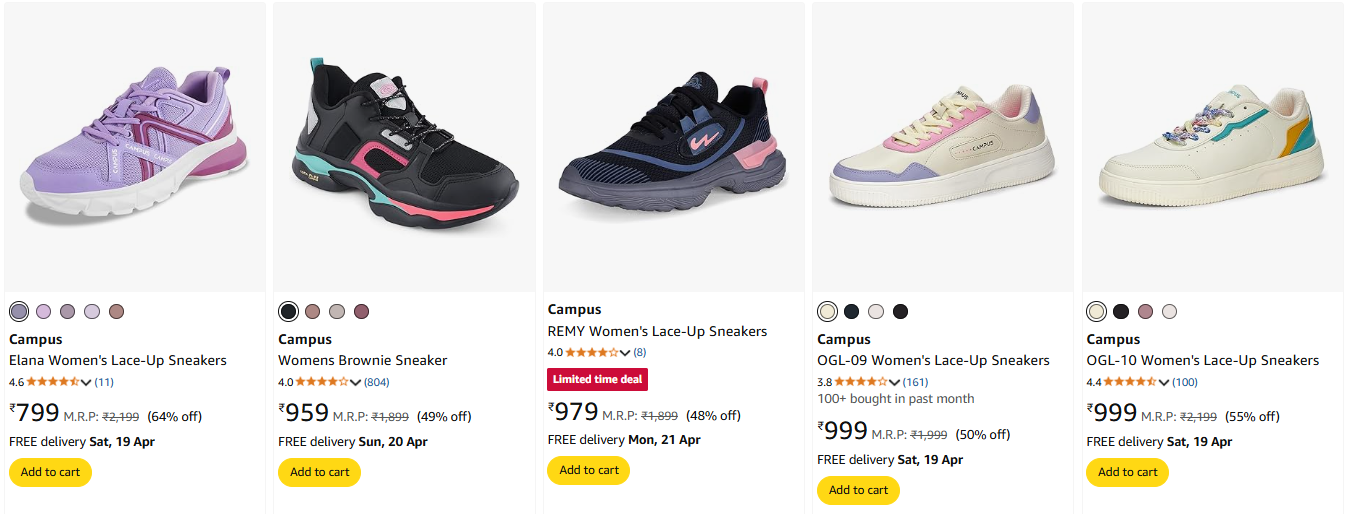Image resolution: width=1345 pixels, height=514 pixels.
Task: Choose the black swatch for OGL-10 sneakers
Action: [1120, 312]
